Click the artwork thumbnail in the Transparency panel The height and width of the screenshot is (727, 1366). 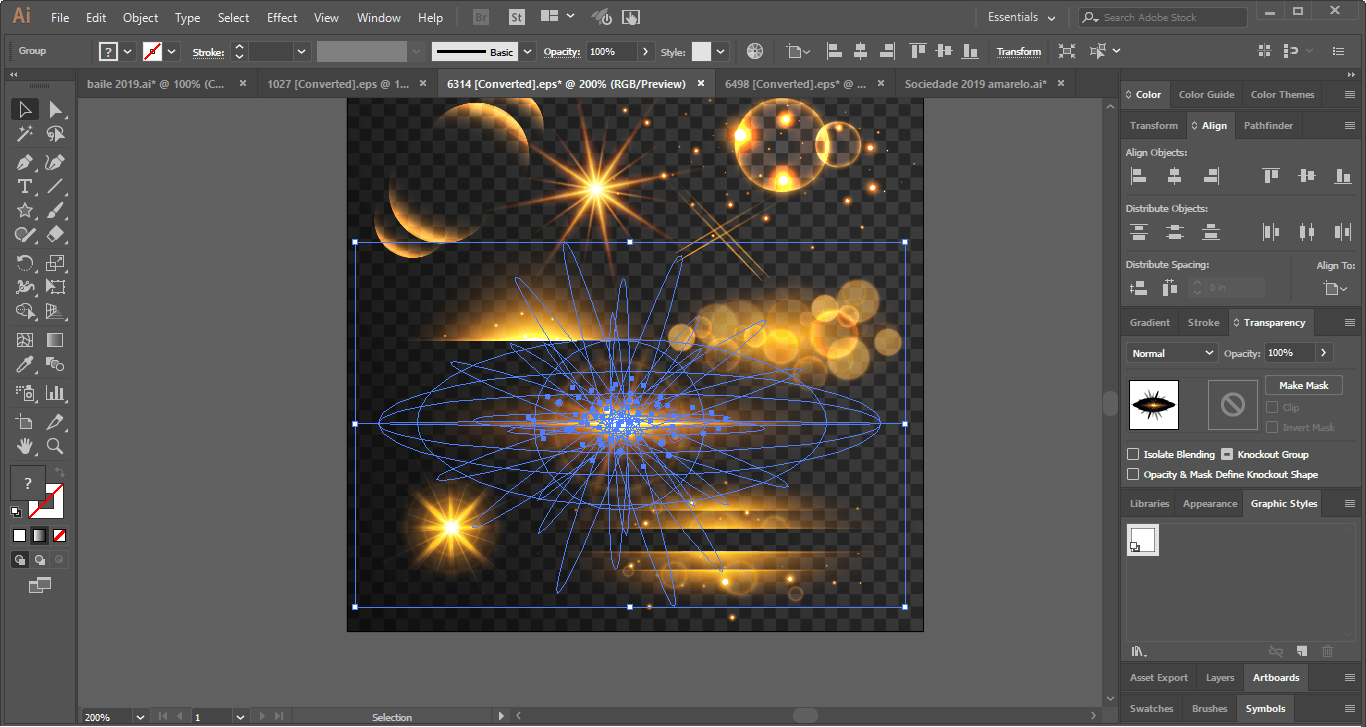(x=1153, y=405)
